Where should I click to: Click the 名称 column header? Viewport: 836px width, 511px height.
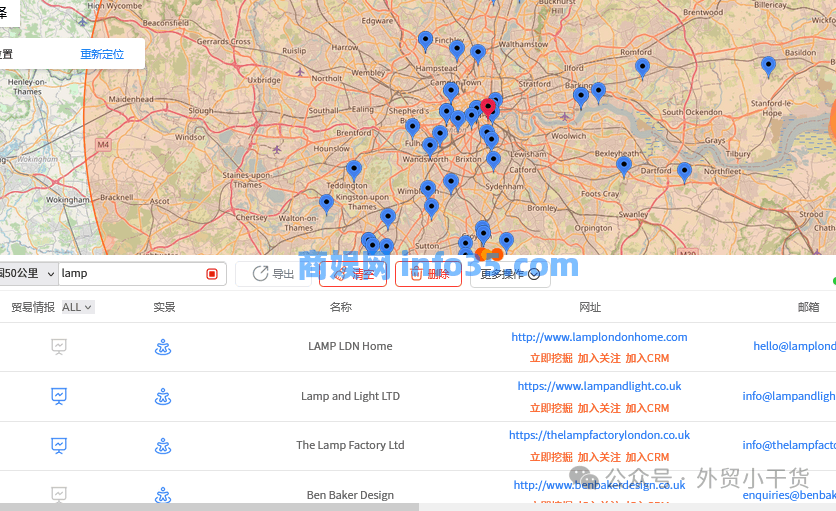coord(341,307)
